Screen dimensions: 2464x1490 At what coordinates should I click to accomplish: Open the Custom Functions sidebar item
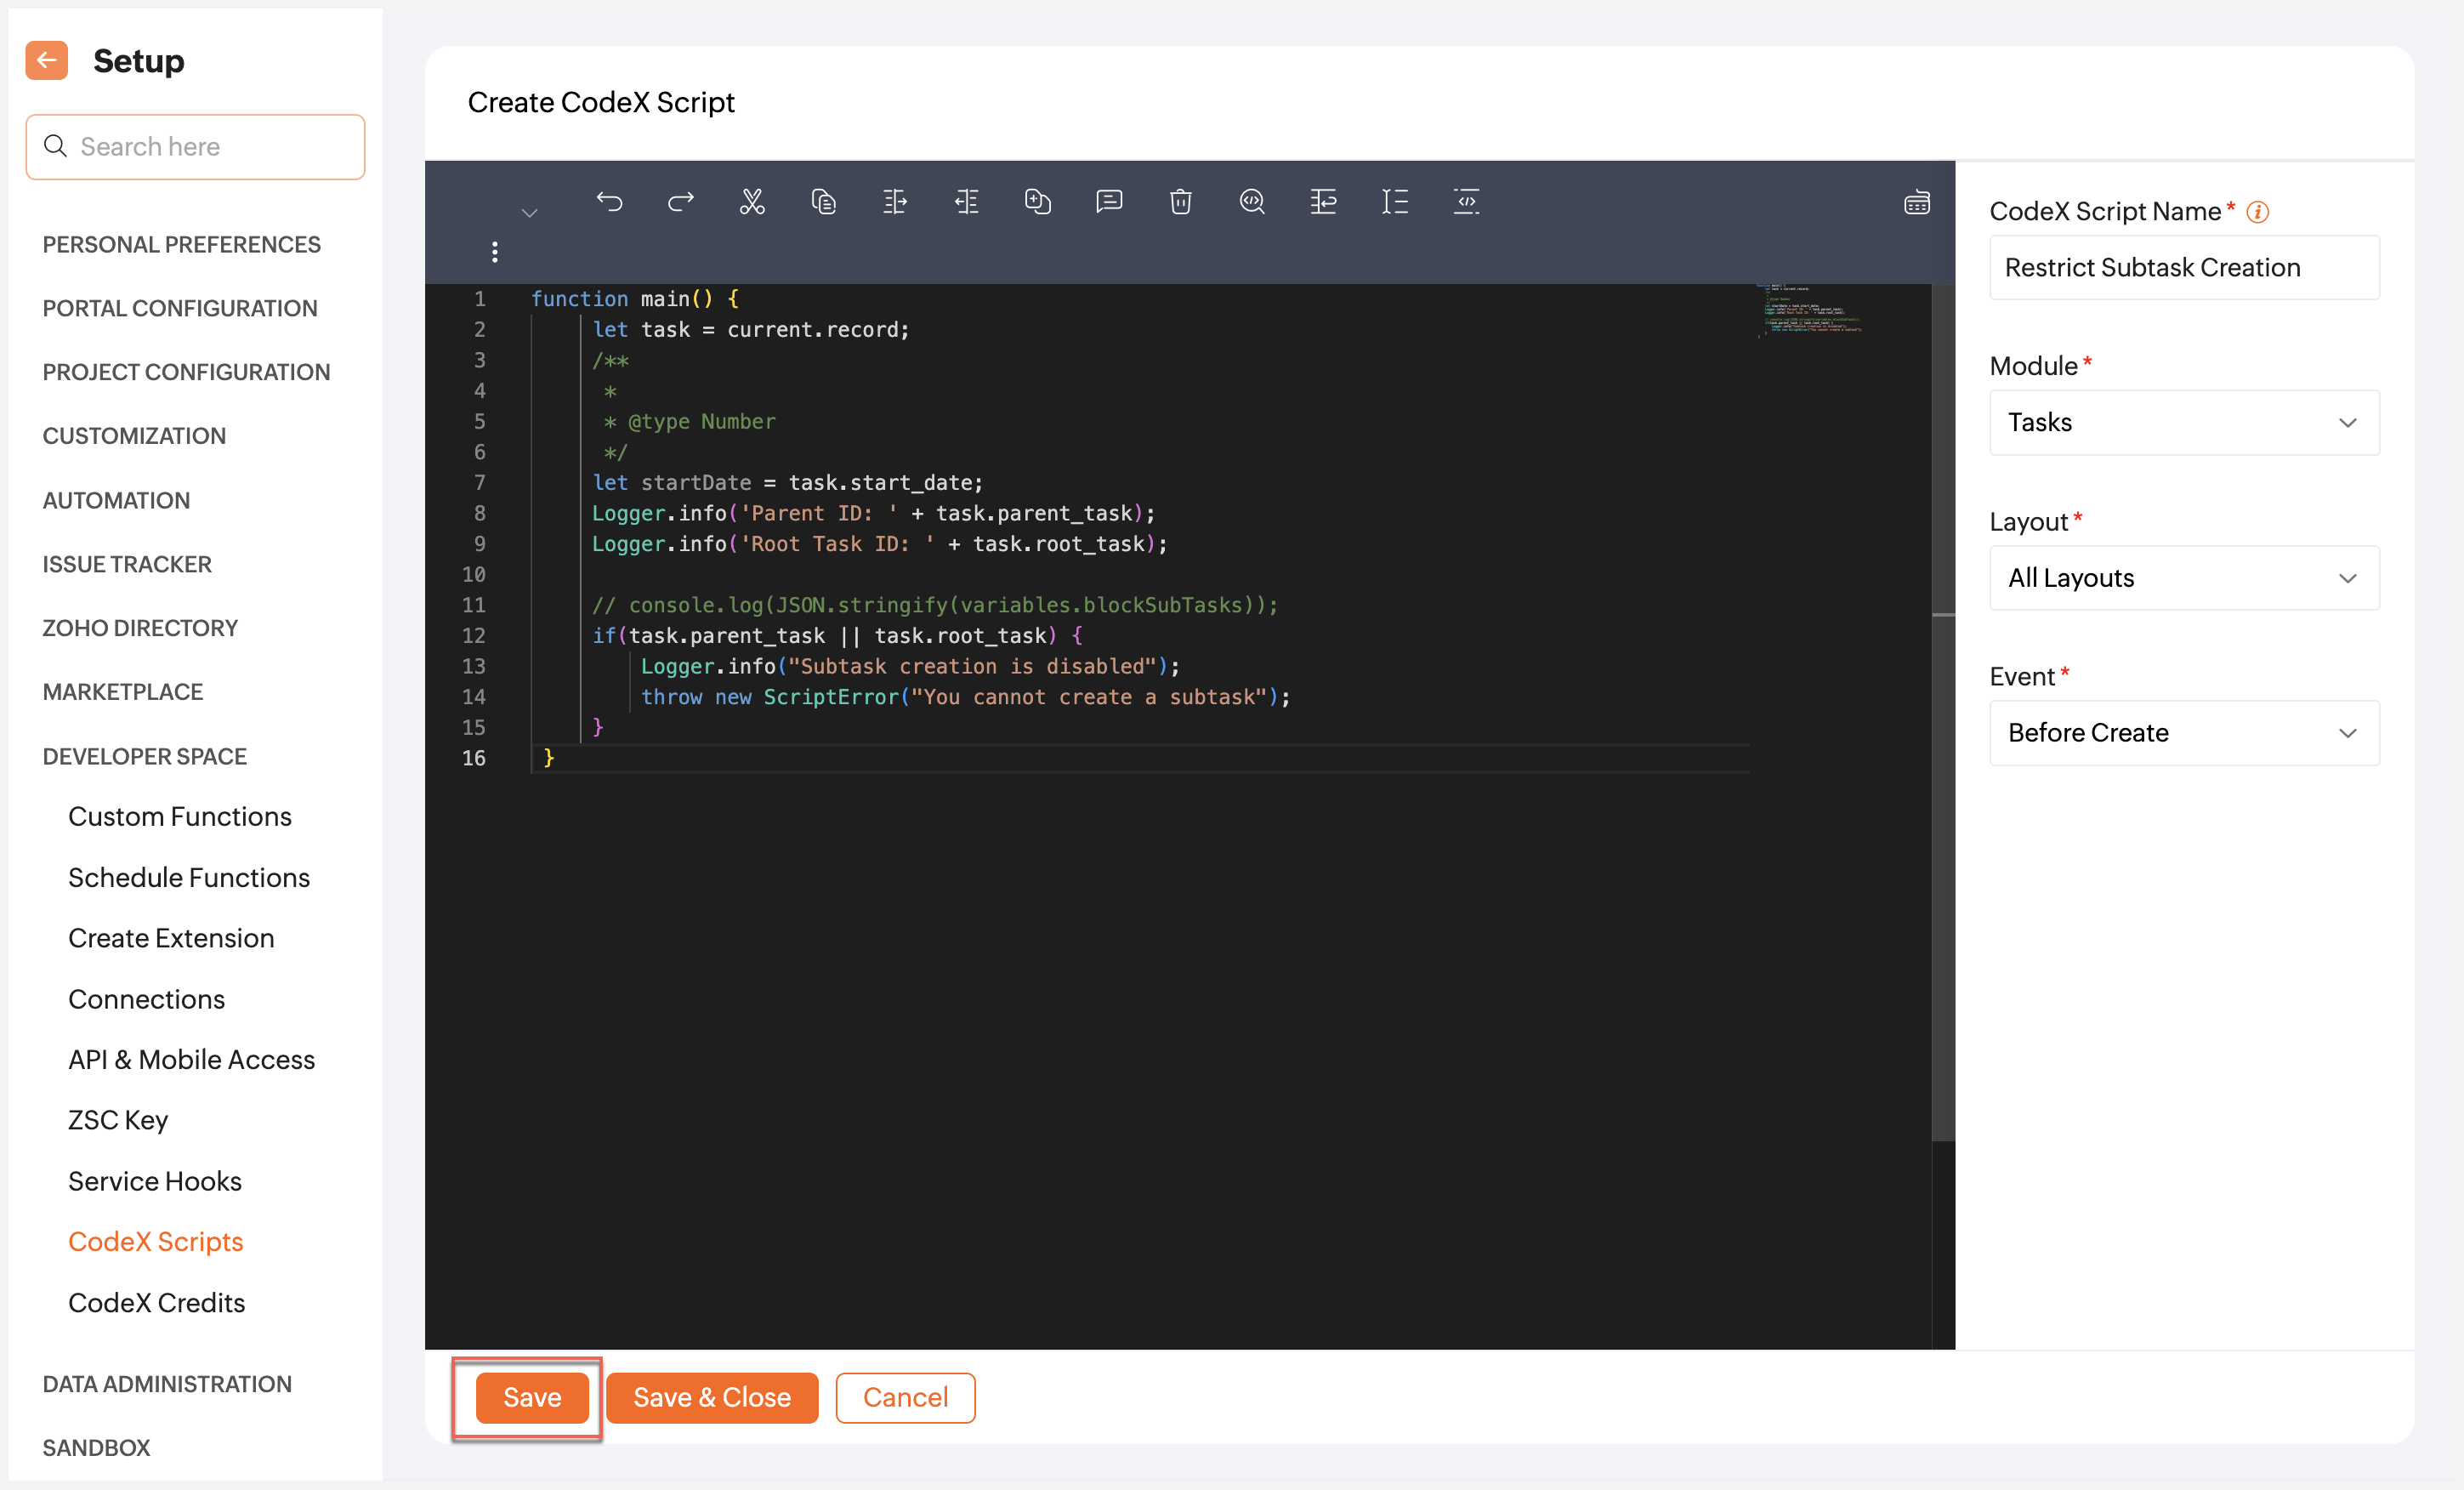(180, 816)
